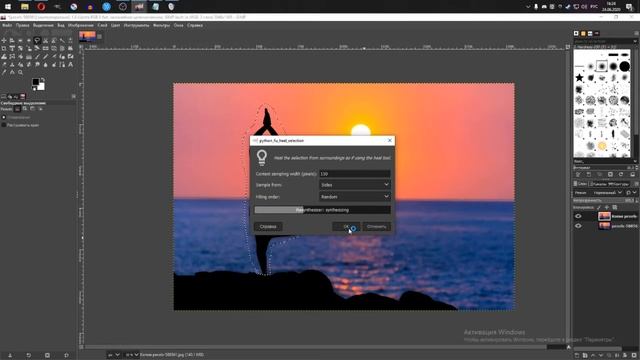The image size is (640, 360).
Task: Click Save tool preset icon bottom left
Action: (10, 356)
